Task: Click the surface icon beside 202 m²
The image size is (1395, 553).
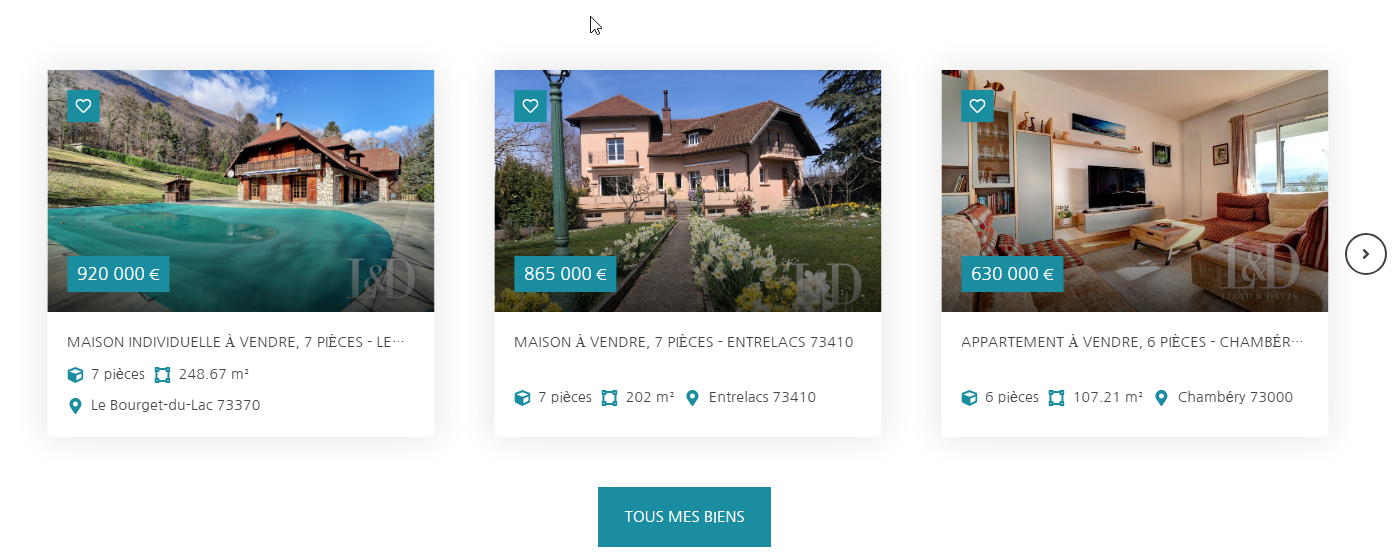Action: tap(610, 398)
